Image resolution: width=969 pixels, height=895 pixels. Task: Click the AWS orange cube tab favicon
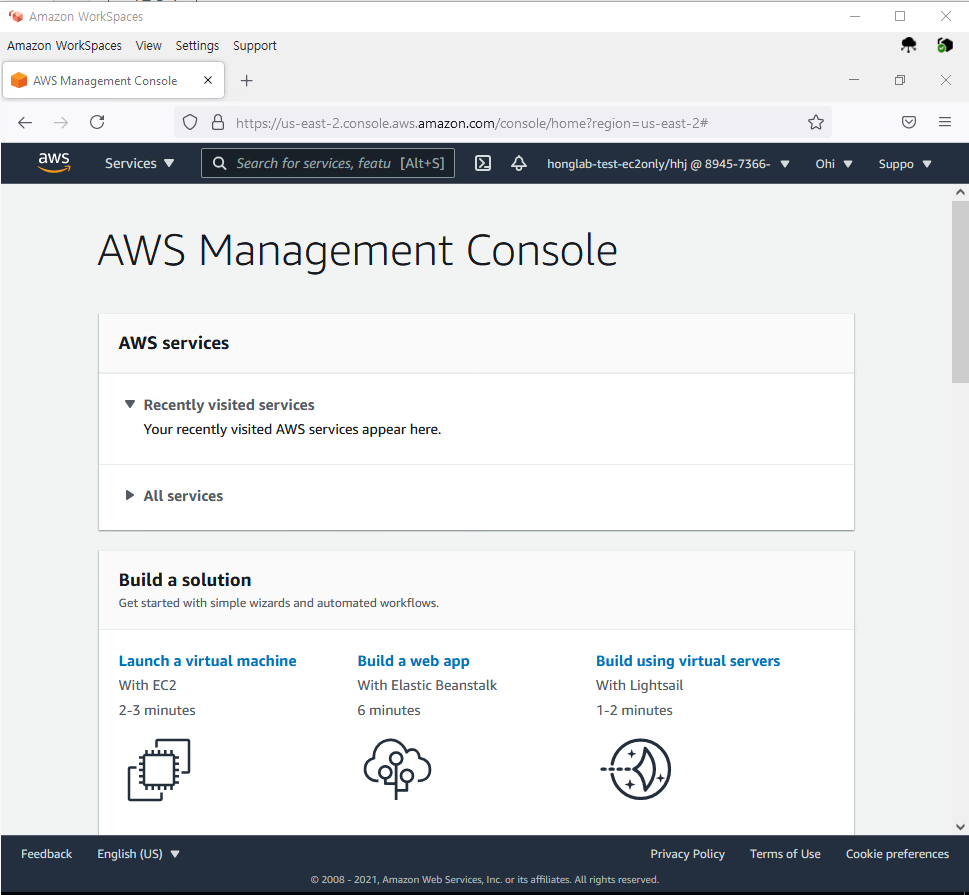click(x=19, y=80)
